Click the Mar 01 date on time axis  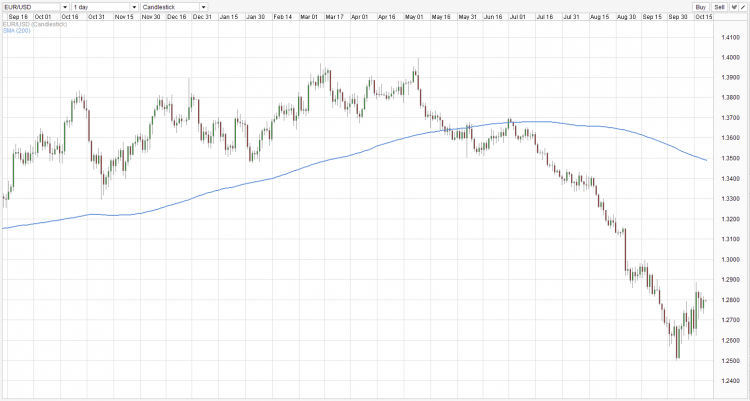tap(309, 17)
